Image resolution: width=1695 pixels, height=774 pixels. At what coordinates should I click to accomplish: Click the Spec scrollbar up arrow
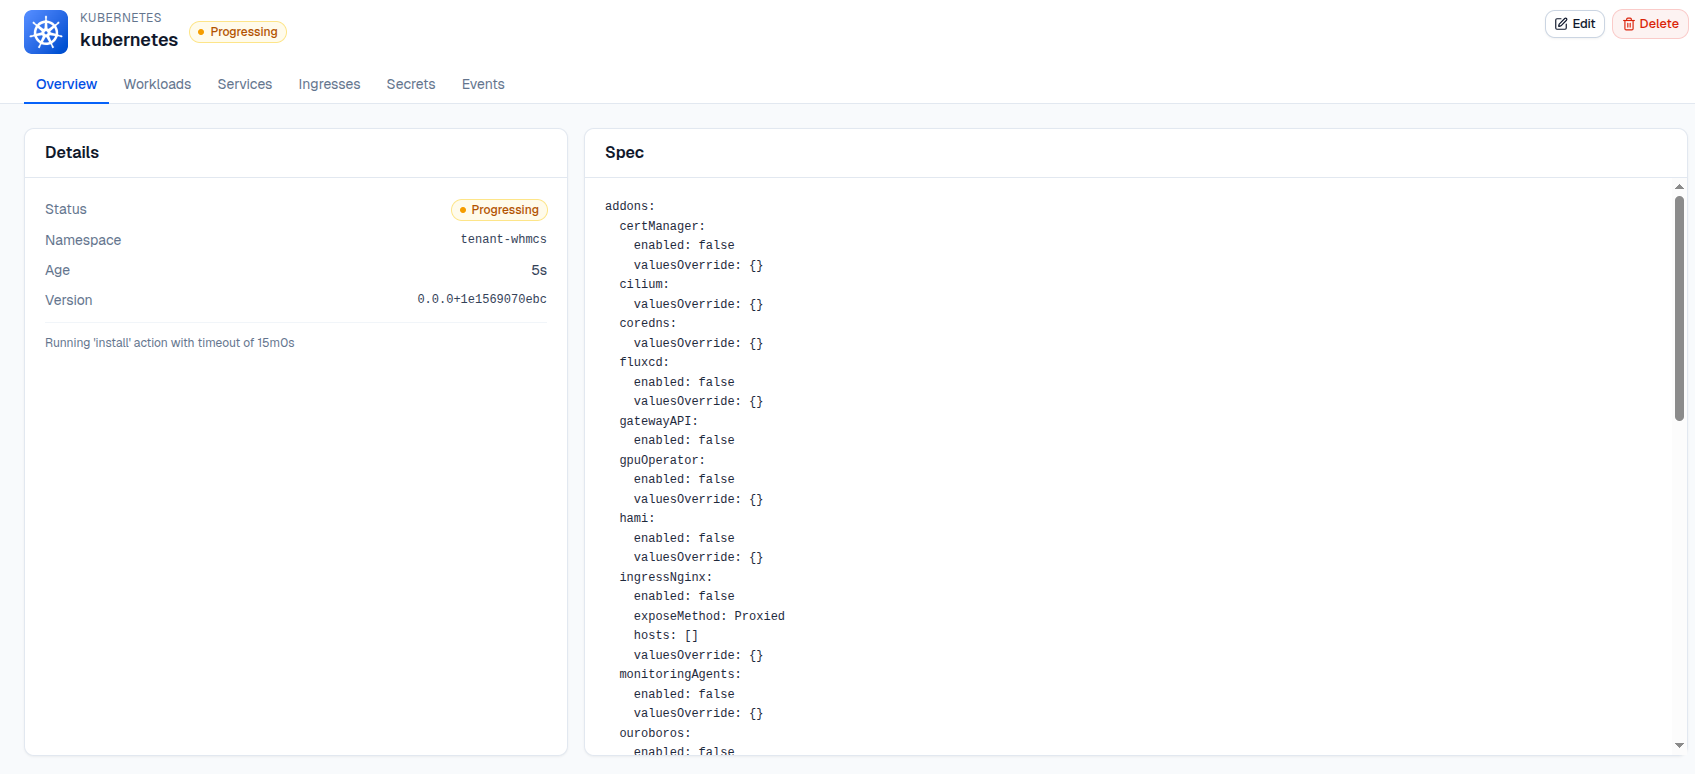tap(1679, 187)
